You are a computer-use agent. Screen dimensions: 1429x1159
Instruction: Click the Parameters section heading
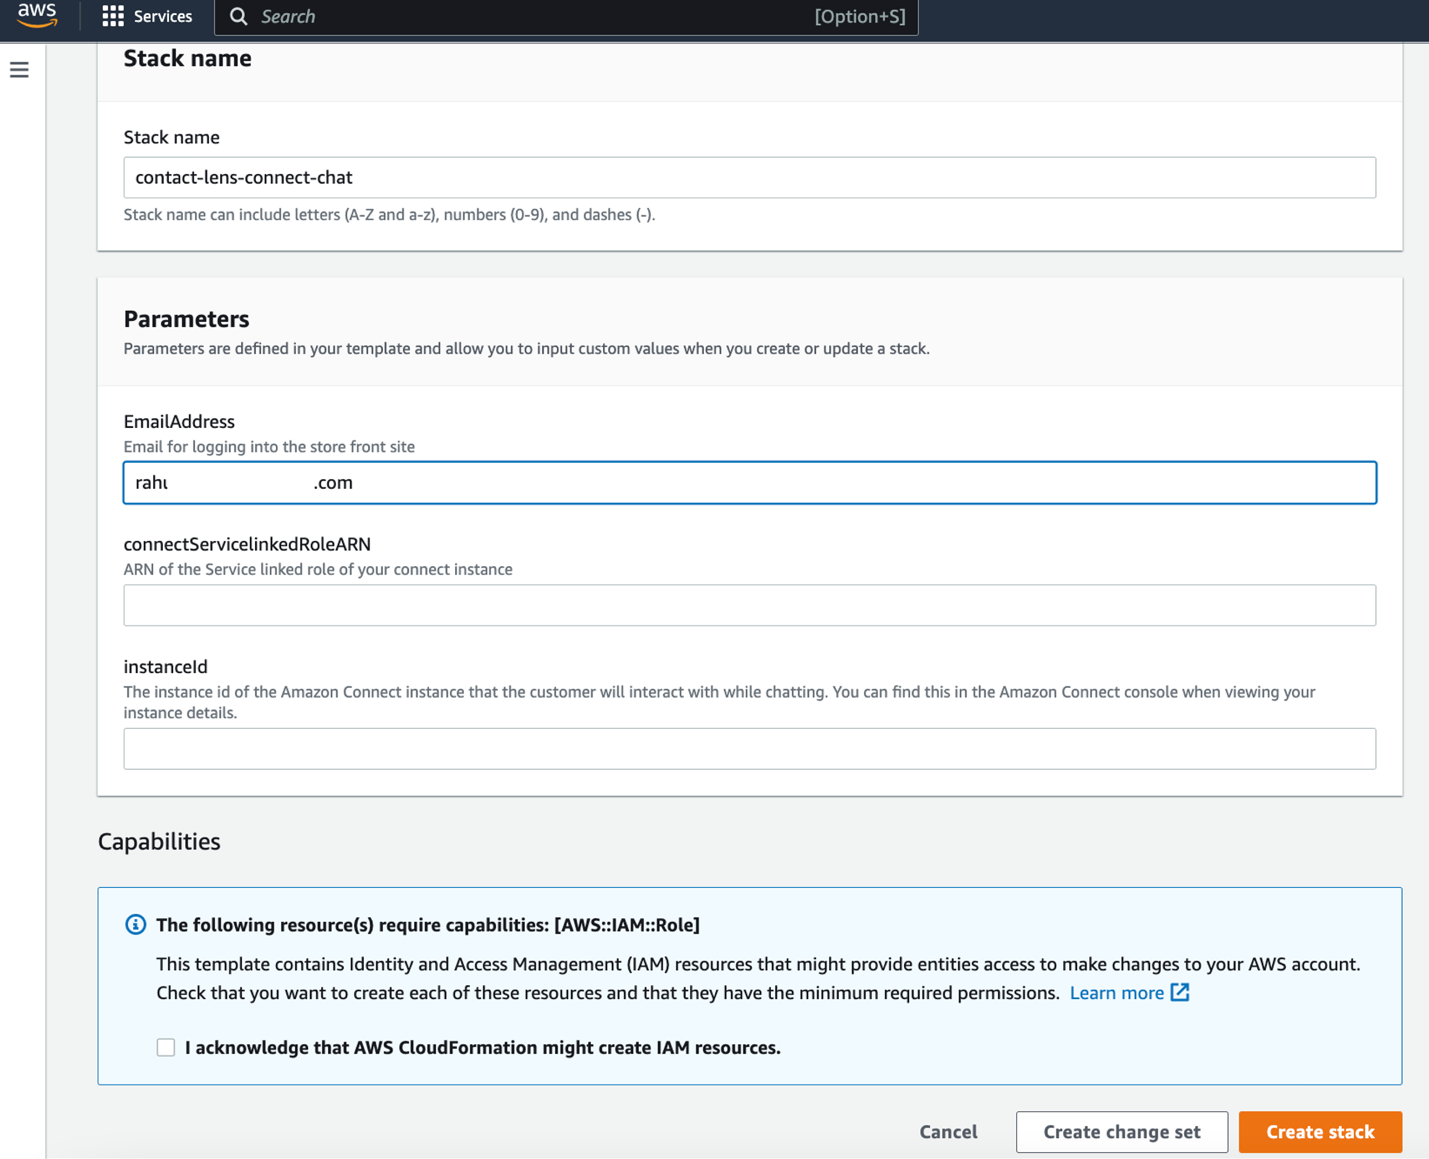pyautogui.click(x=186, y=319)
